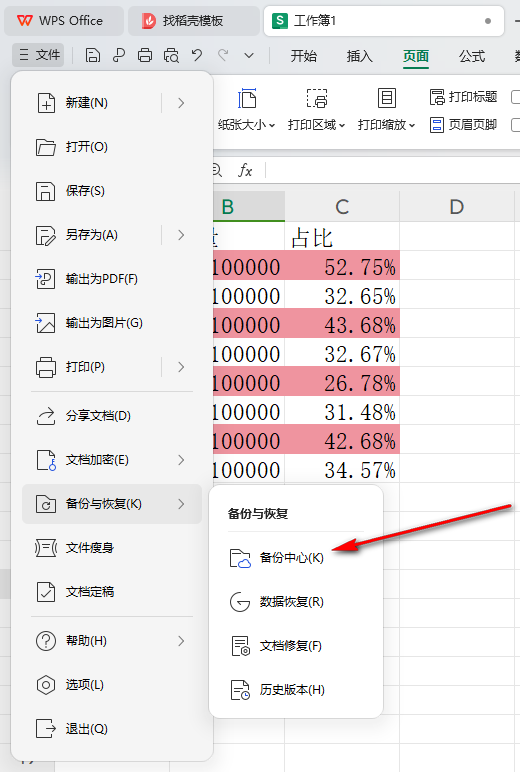Click the cell showing 34.57%
Screen dimensions: 520x772
tap(342, 469)
